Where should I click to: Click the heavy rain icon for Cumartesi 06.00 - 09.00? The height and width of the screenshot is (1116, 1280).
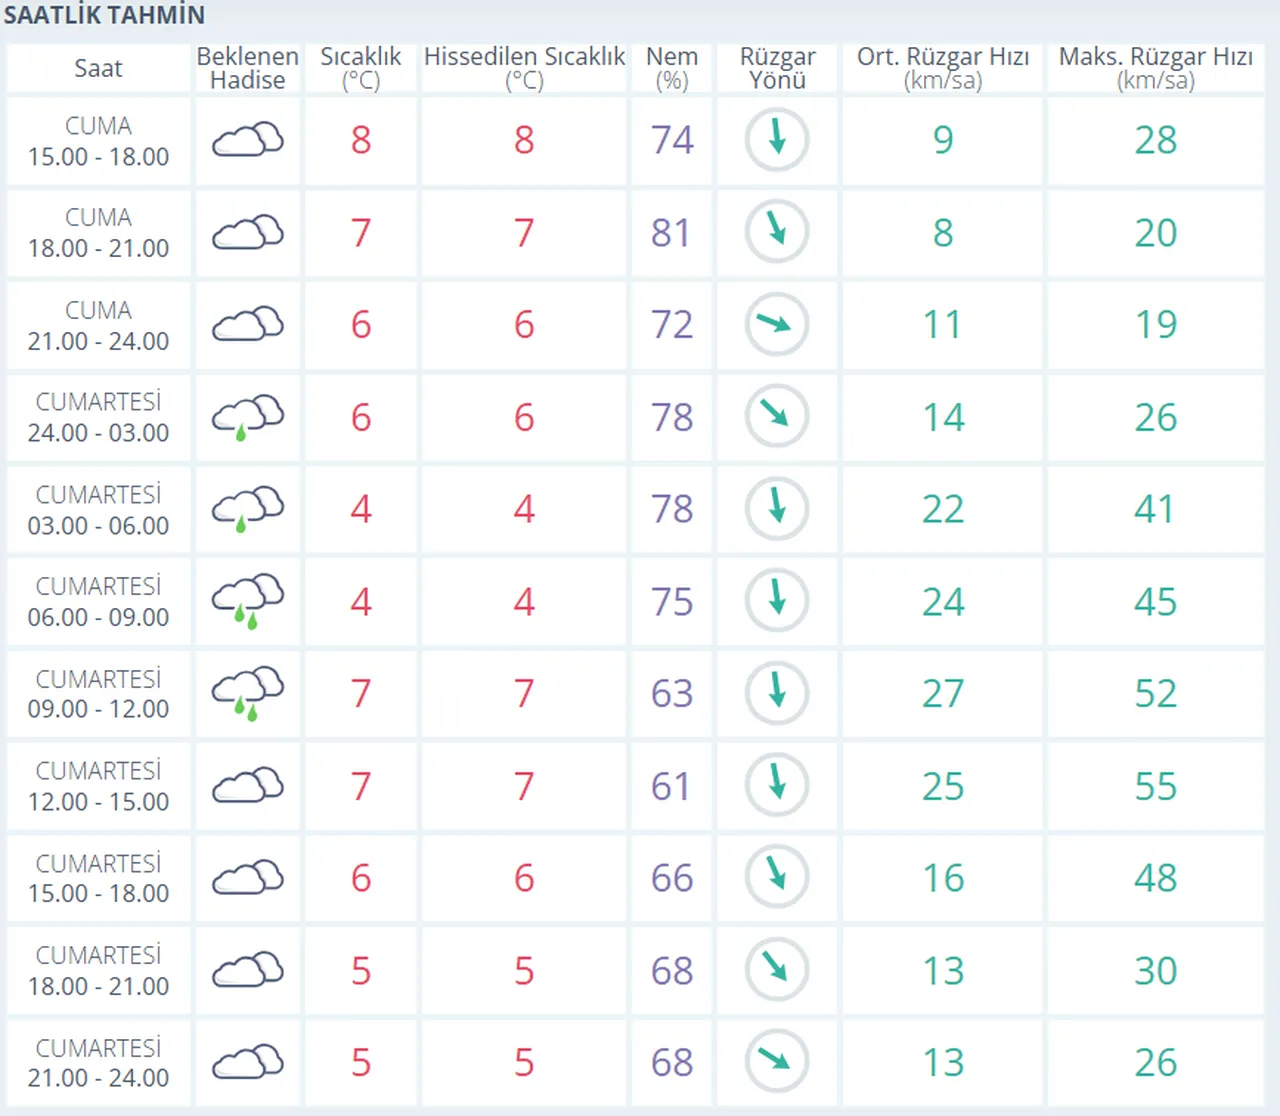pyautogui.click(x=247, y=601)
